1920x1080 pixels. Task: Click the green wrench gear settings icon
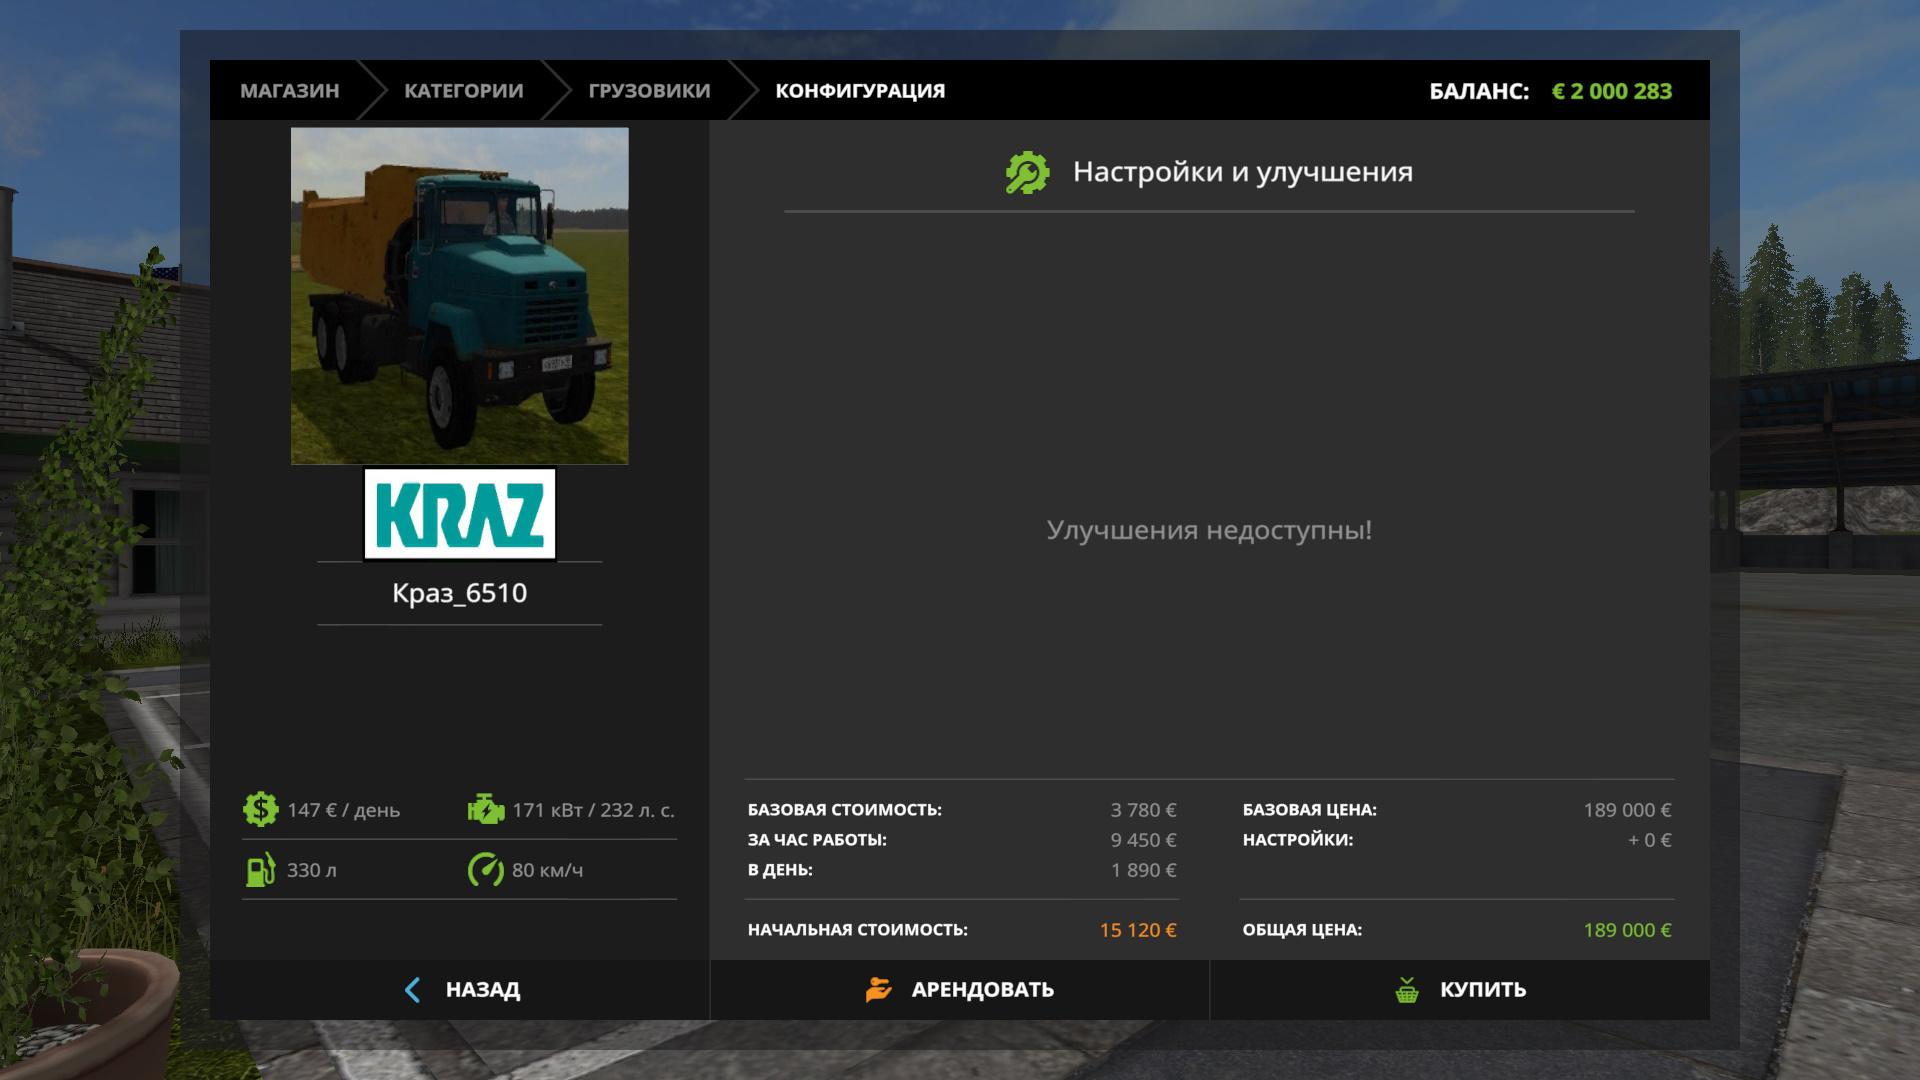click(1027, 172)
